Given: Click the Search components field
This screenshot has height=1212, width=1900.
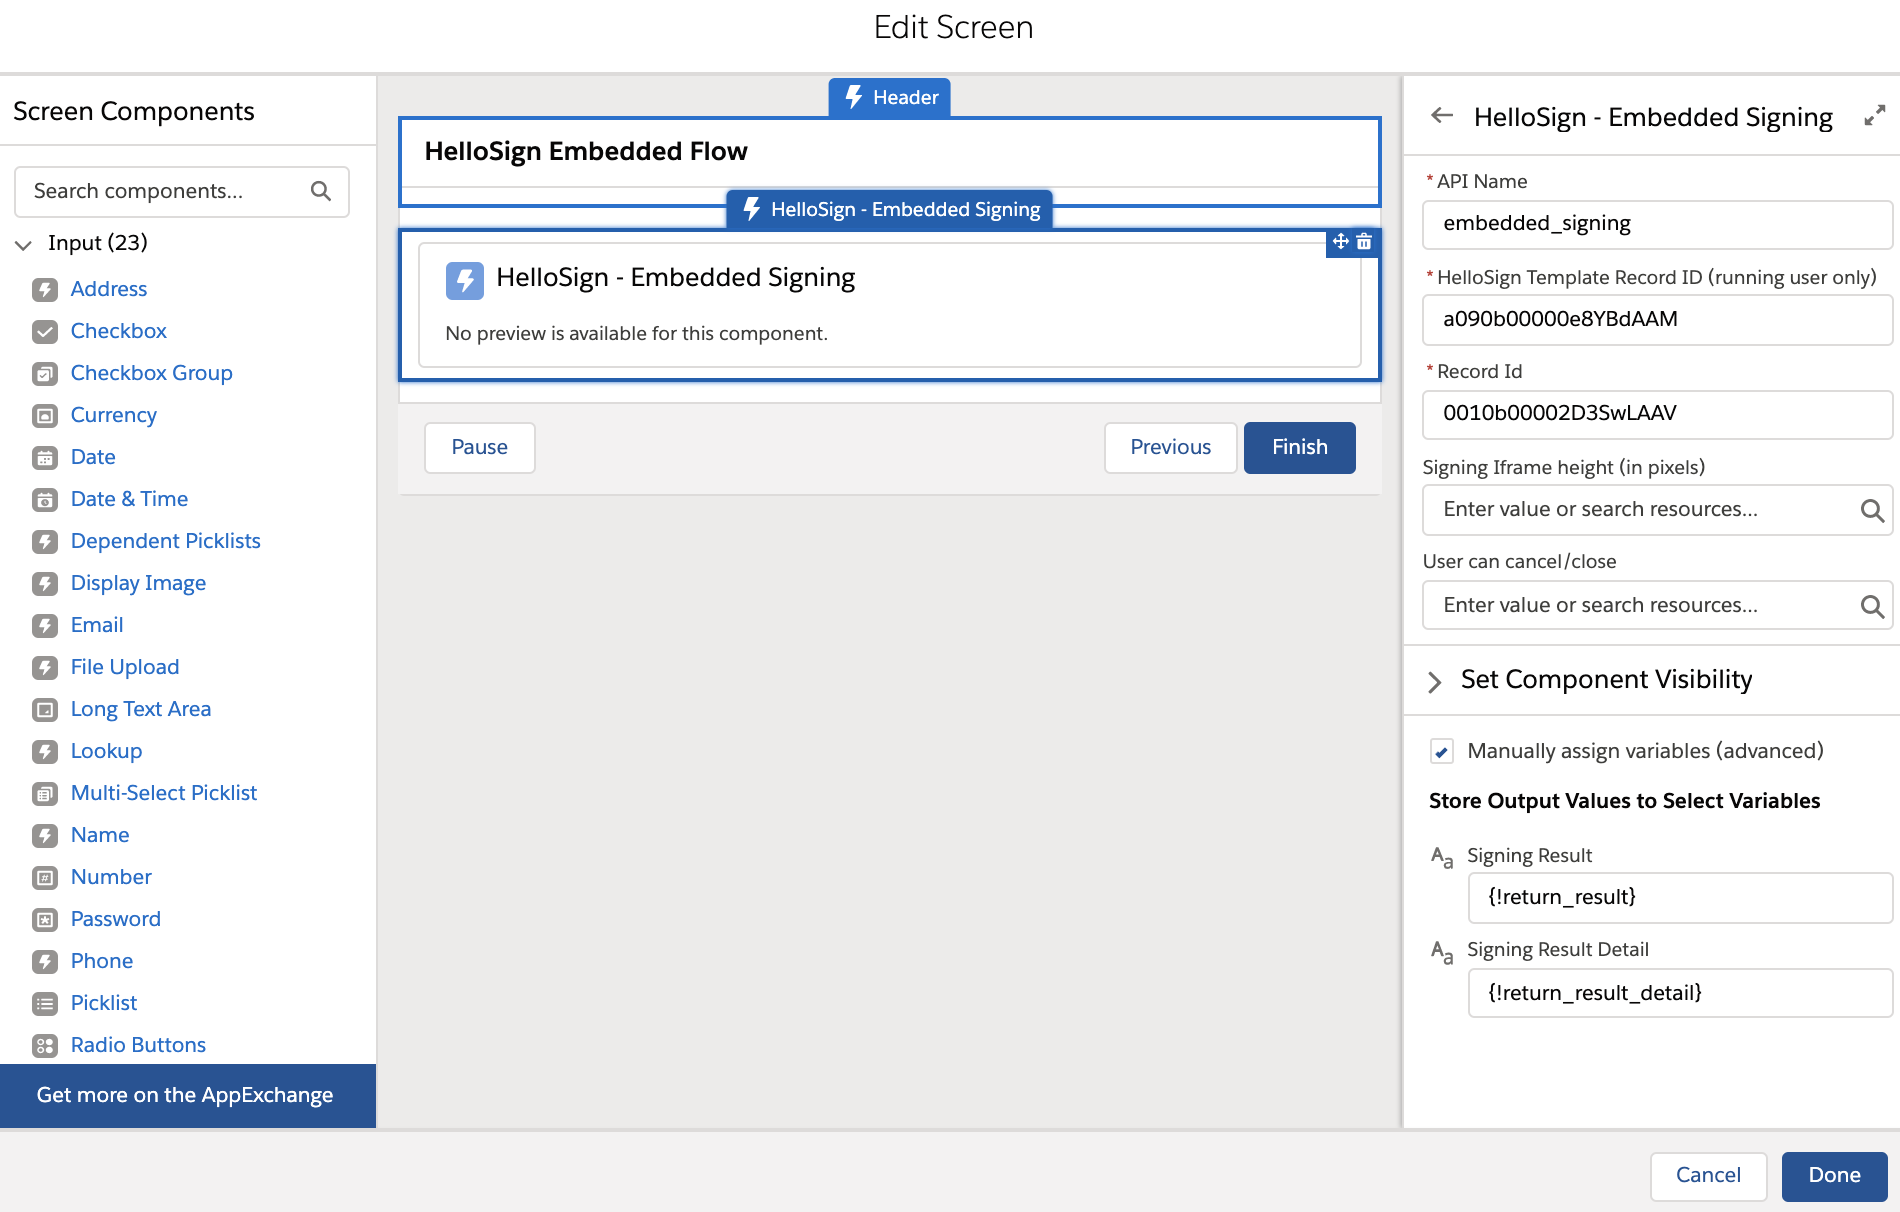Looking at the screenshot, I should (x=182, y=192).
